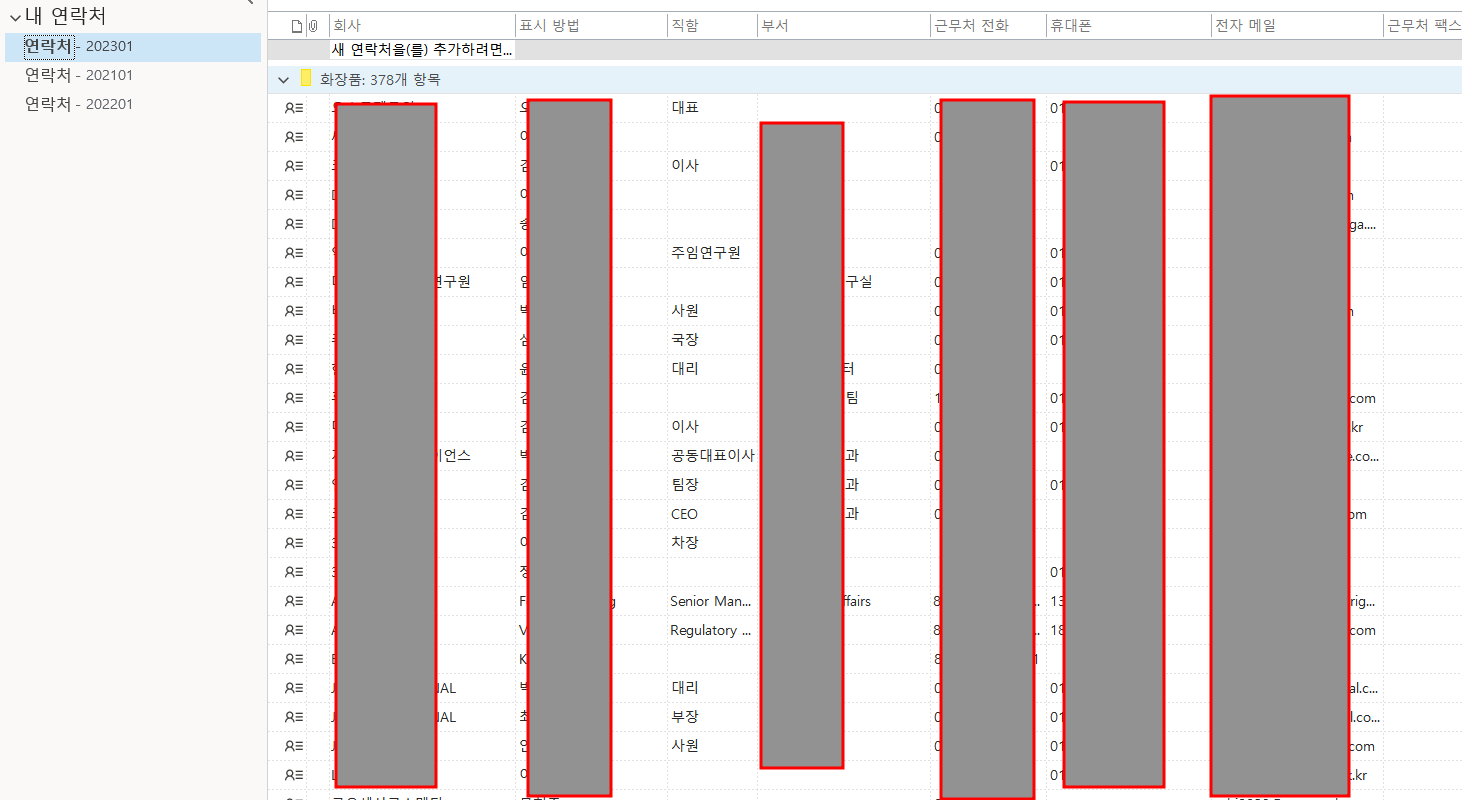Click the contact icon in the 대표 row
1462x800 pixels.
point(294,108)
